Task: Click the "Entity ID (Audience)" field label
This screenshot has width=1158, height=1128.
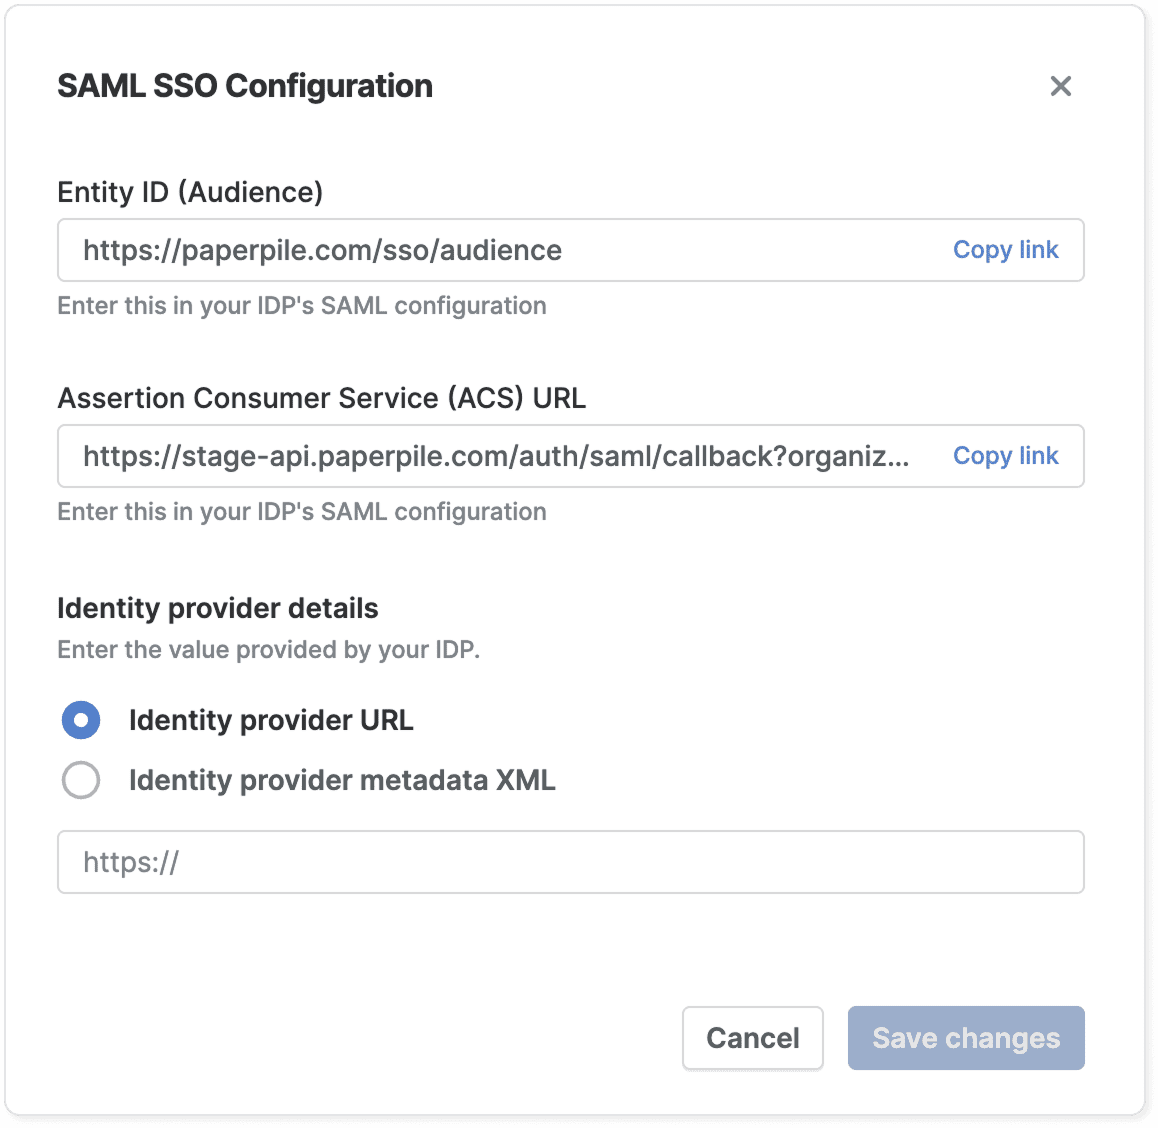Action: pyautogui.click(x=190, y=192)
